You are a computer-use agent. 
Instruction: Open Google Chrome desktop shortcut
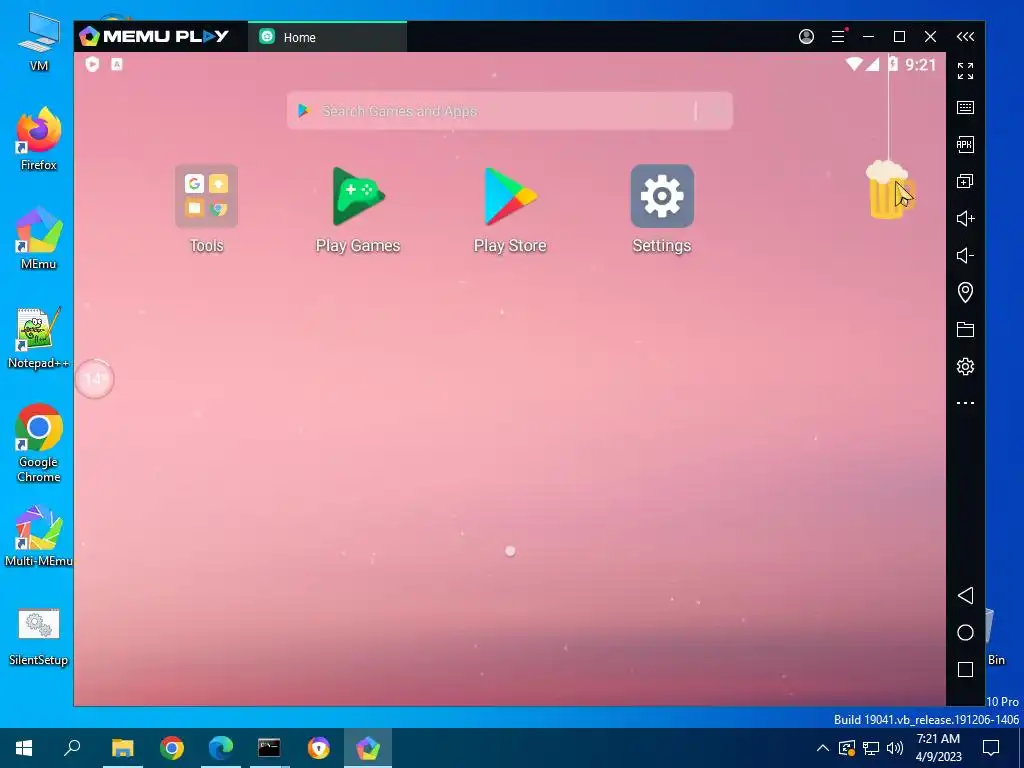(x=39, y=443)
